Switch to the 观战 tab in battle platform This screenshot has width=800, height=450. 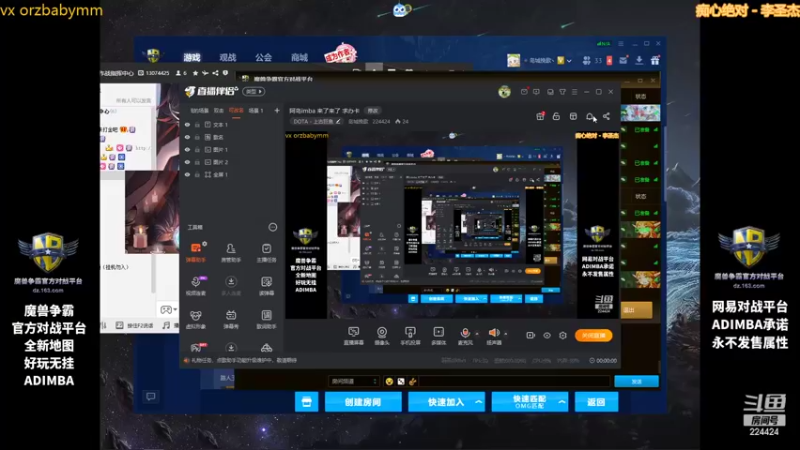pos(228,57)
